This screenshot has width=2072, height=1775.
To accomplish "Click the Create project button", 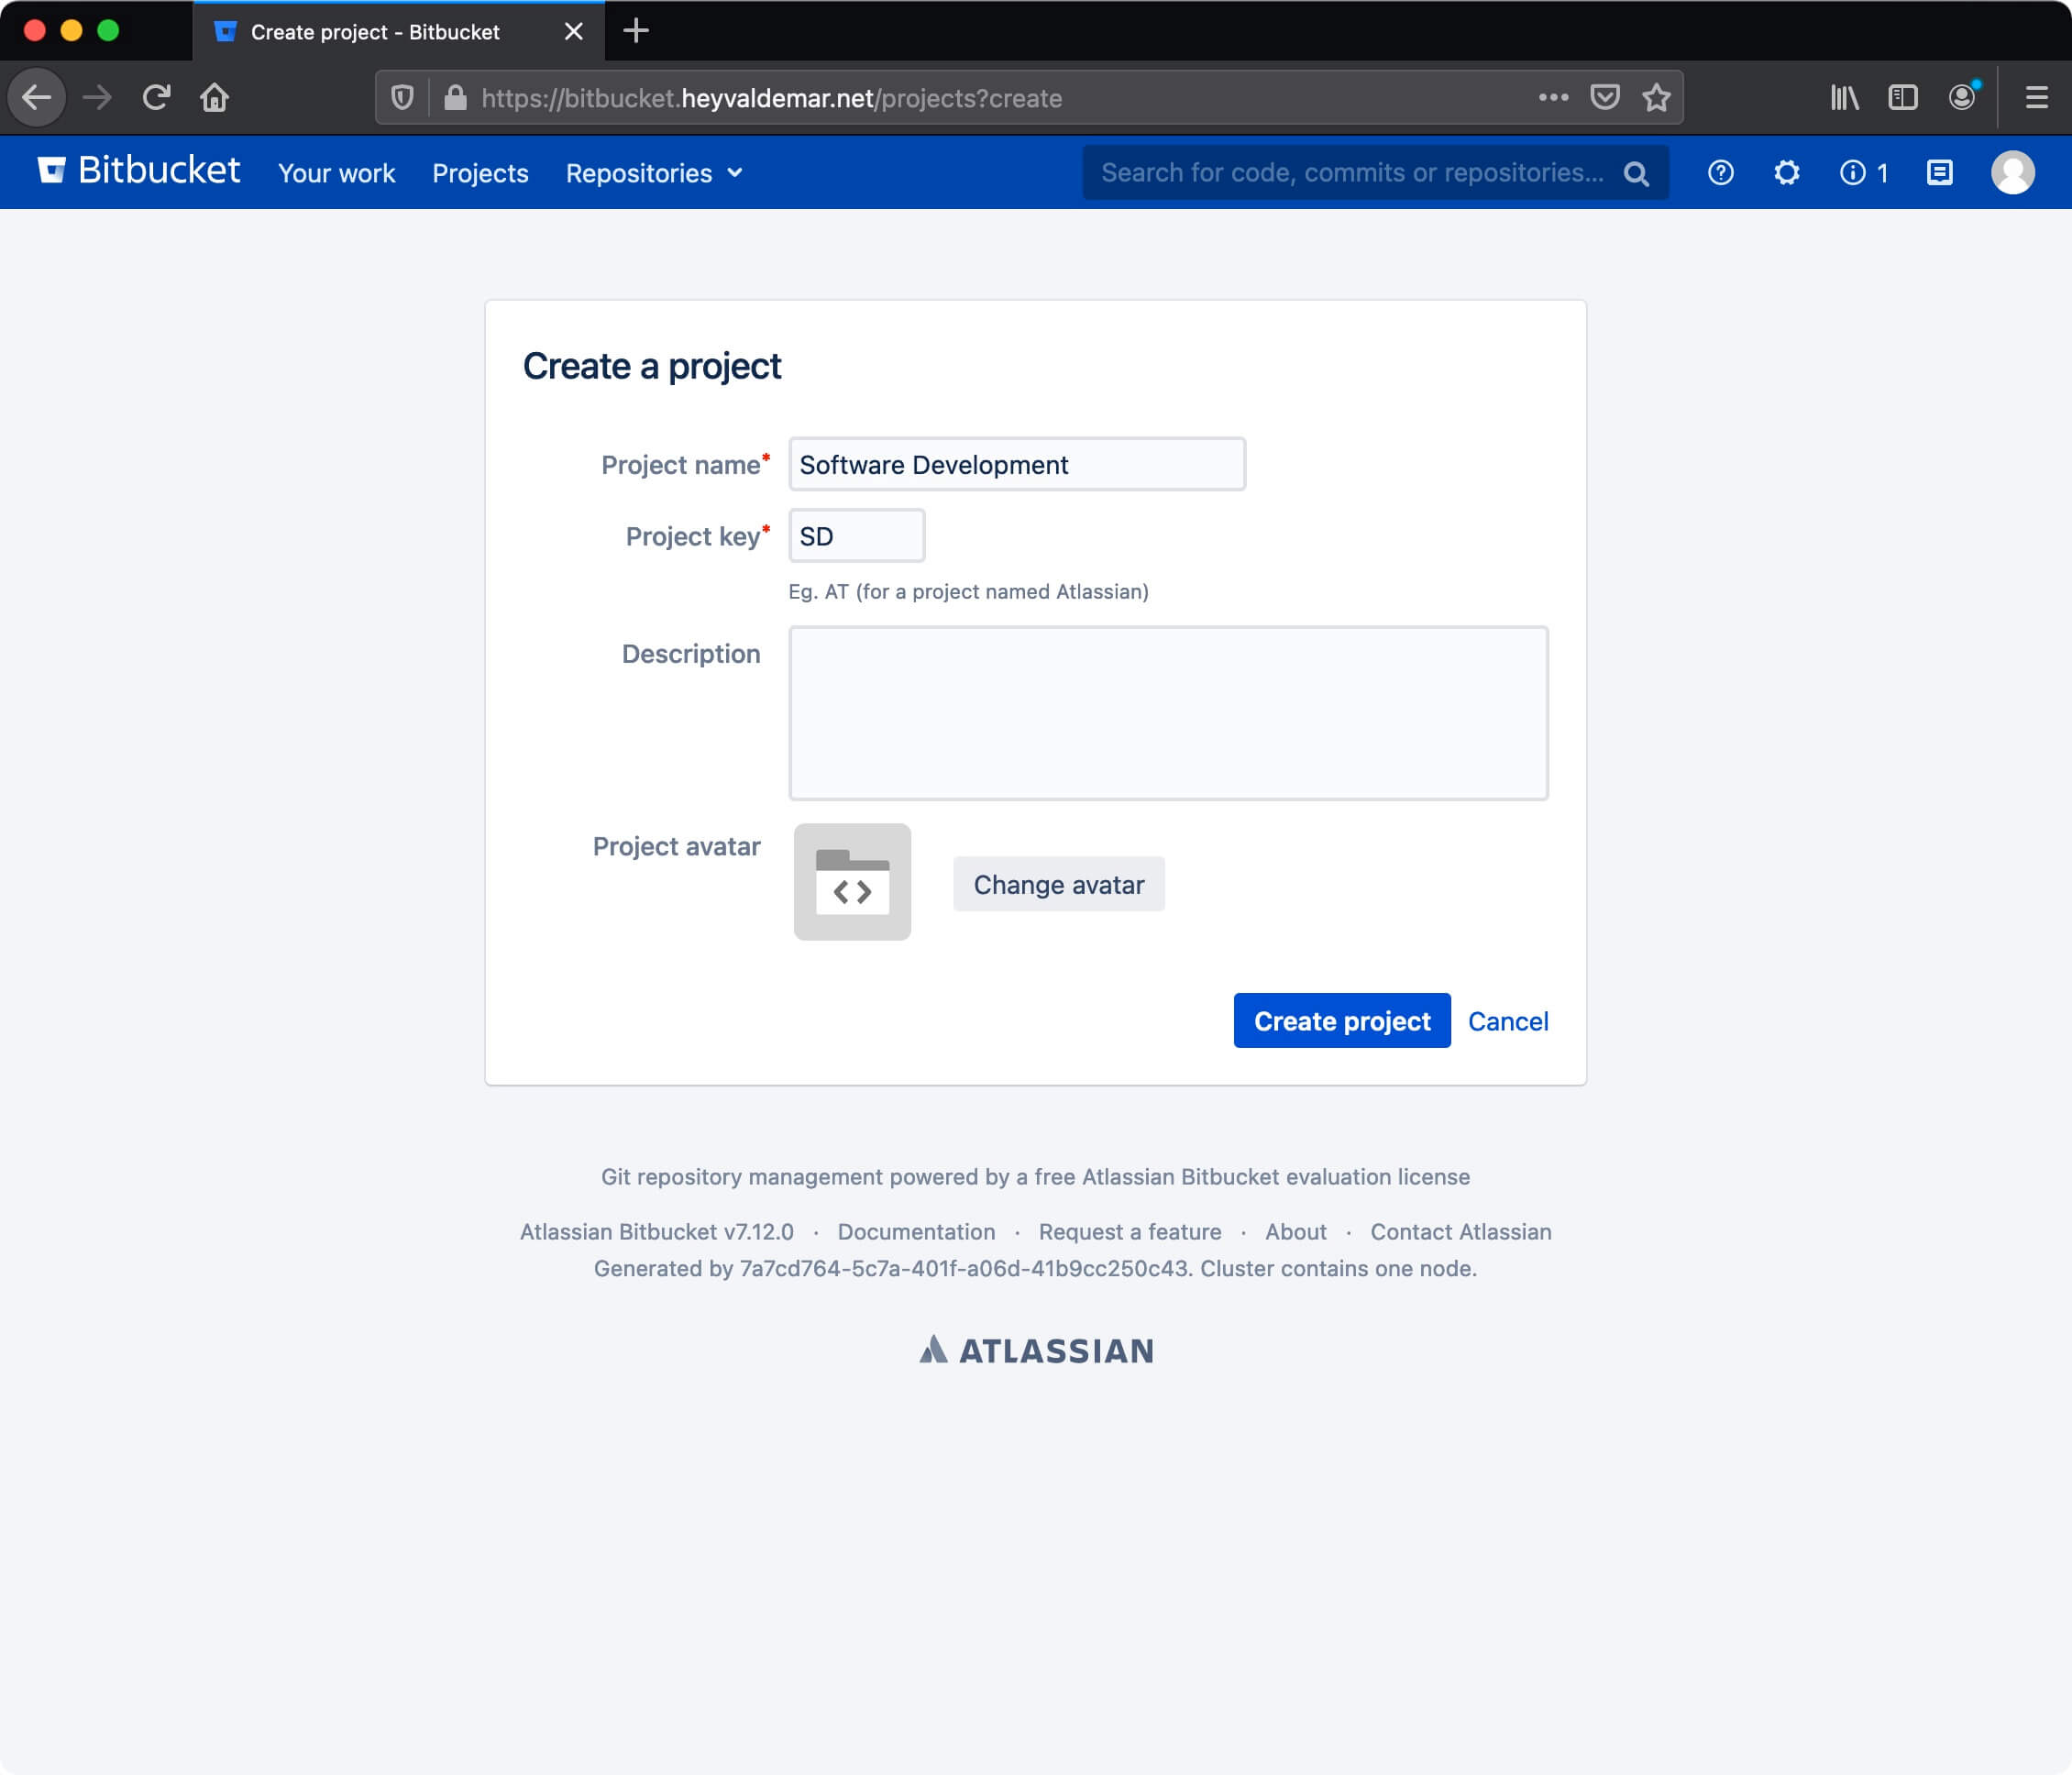I will (1341, 1021).
